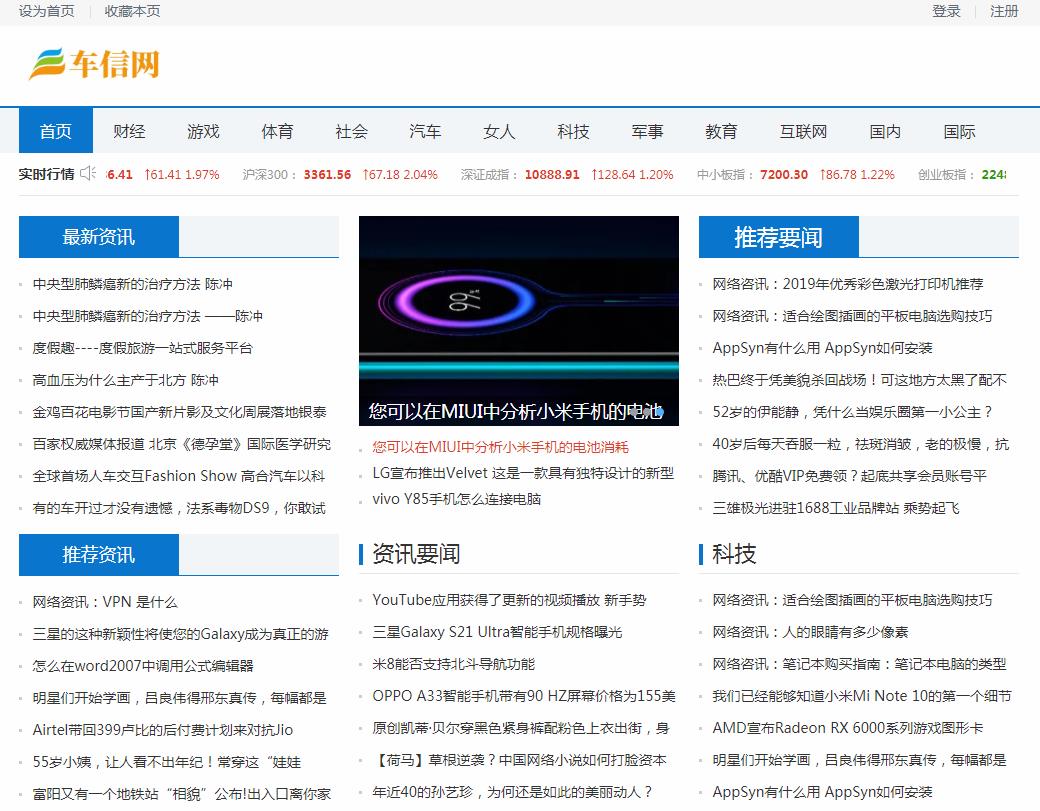
Task: Click the 车信网 site logo
Action: coord(94,64)
